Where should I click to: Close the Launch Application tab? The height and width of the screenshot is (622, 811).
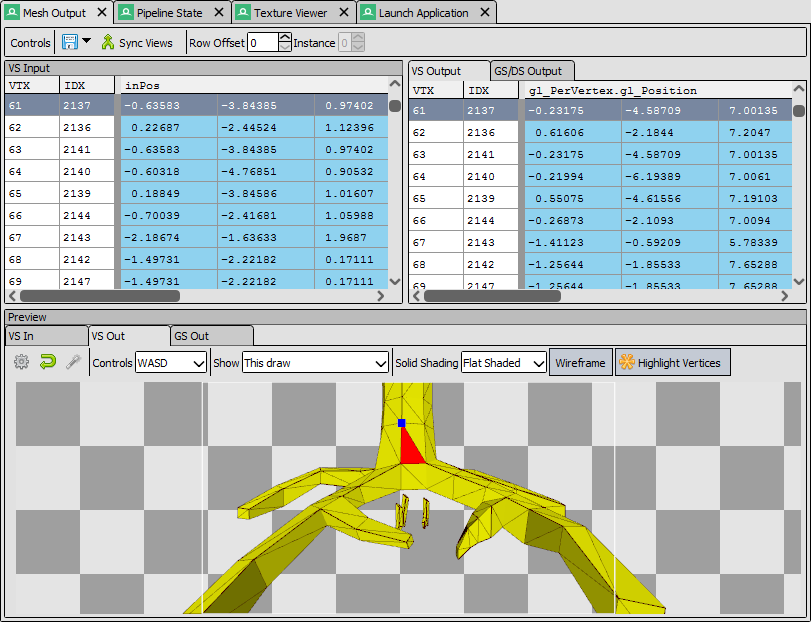[x=485, y=12]
